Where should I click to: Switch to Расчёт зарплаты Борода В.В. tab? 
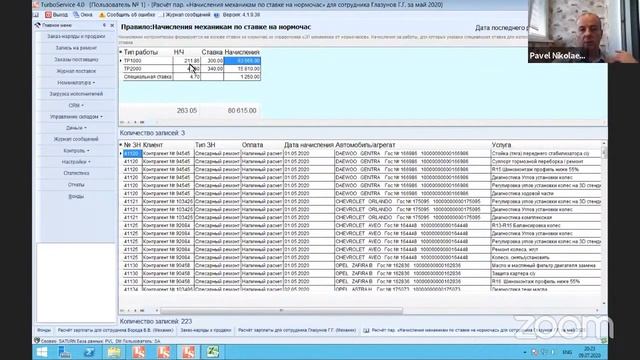tap(116, 330)
